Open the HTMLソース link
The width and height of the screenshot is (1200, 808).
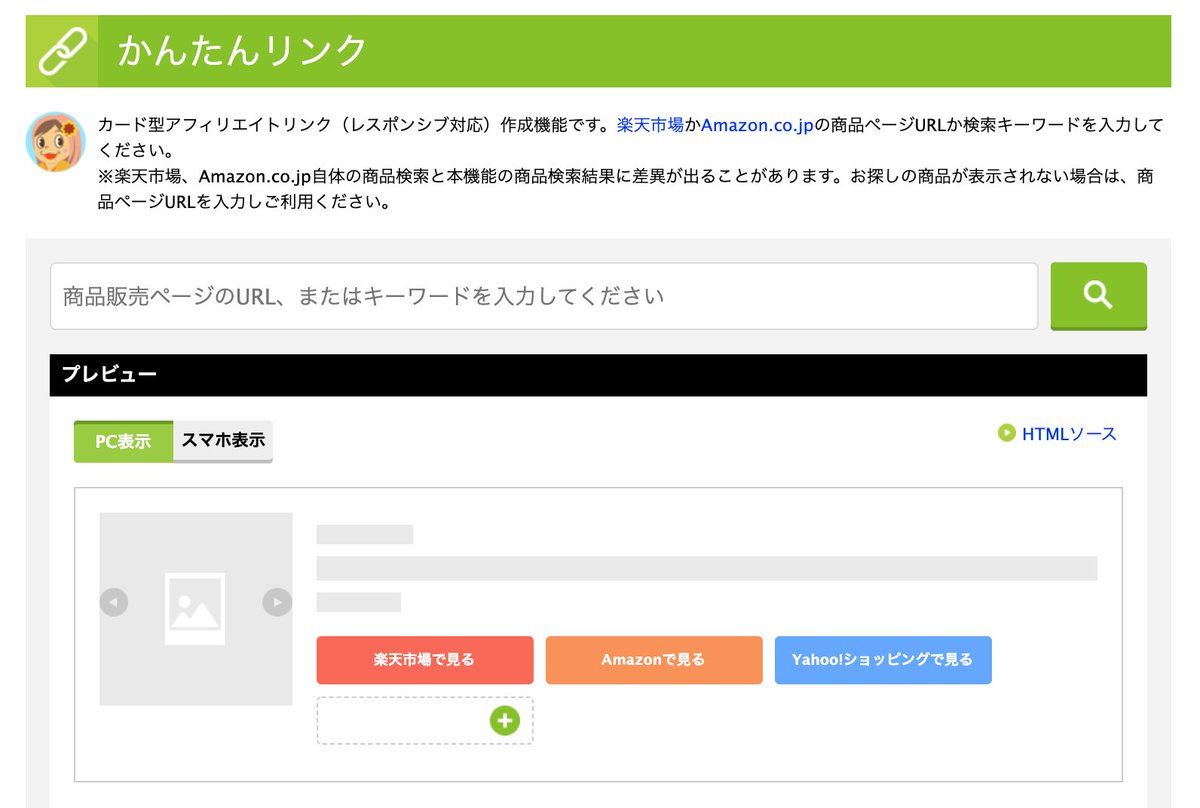pyautogui.click(x=1069, y=433)
